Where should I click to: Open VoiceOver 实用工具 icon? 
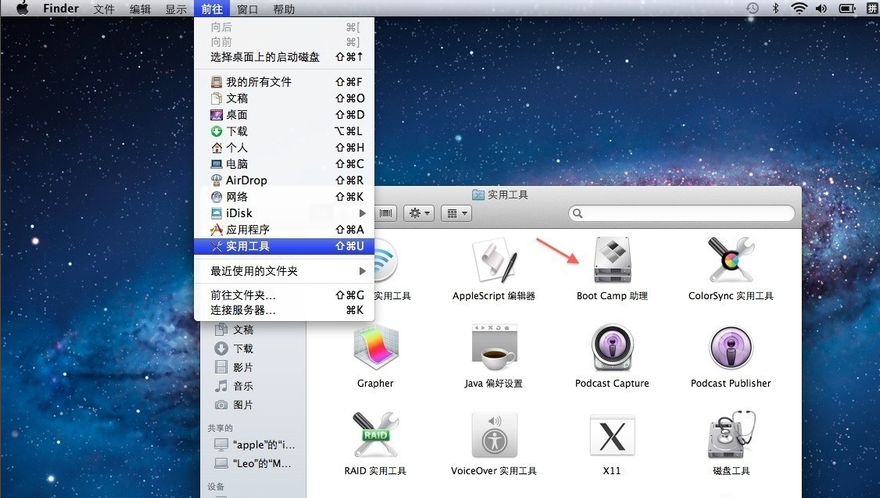pos(494,435)
